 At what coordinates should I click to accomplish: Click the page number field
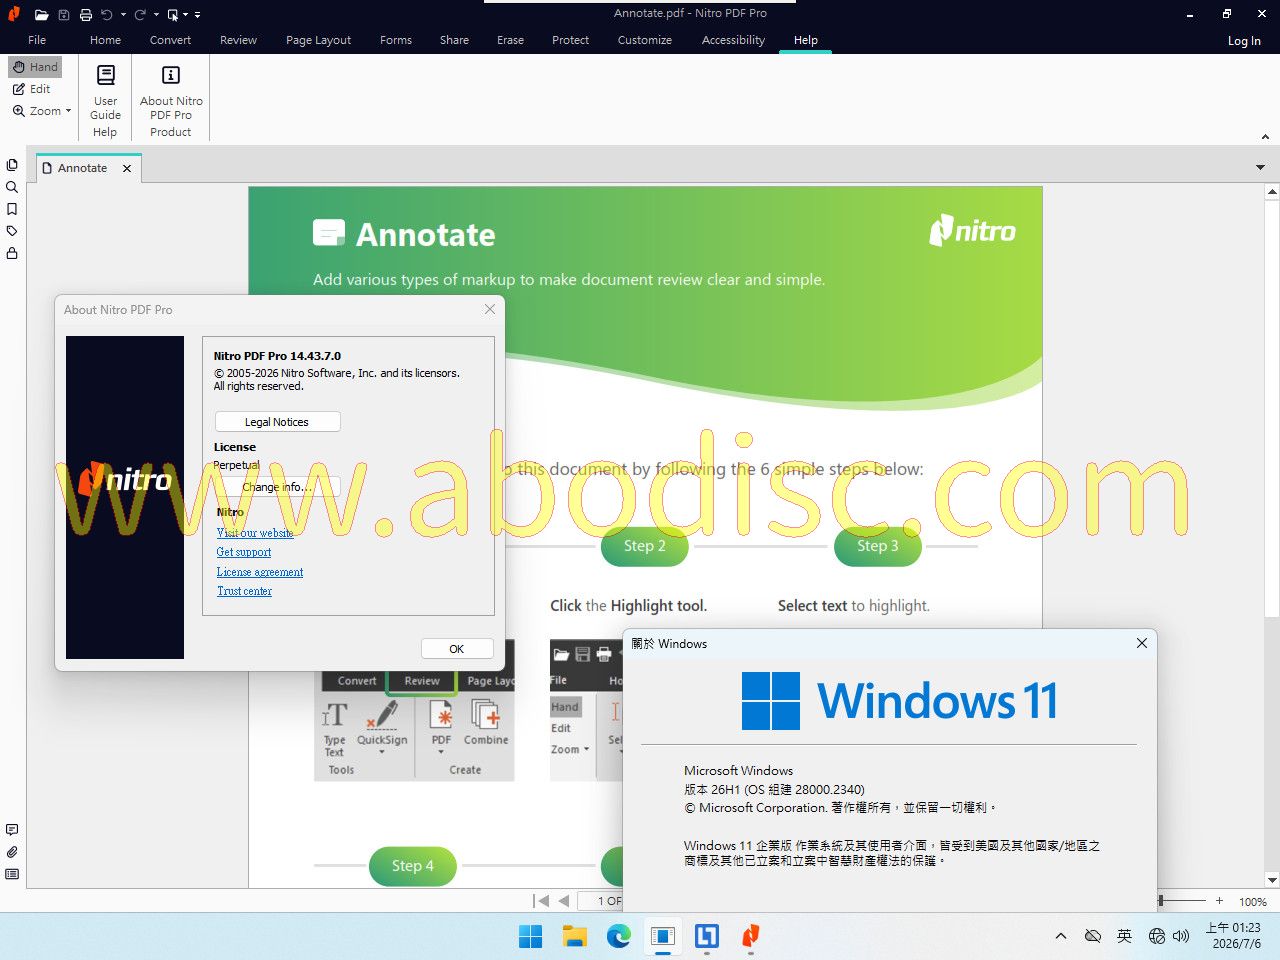600,901
